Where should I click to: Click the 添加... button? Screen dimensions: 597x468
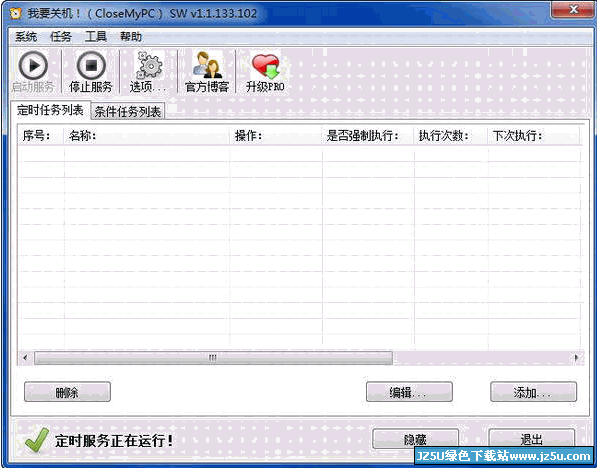pyautogui.click(x=533, y=392)
